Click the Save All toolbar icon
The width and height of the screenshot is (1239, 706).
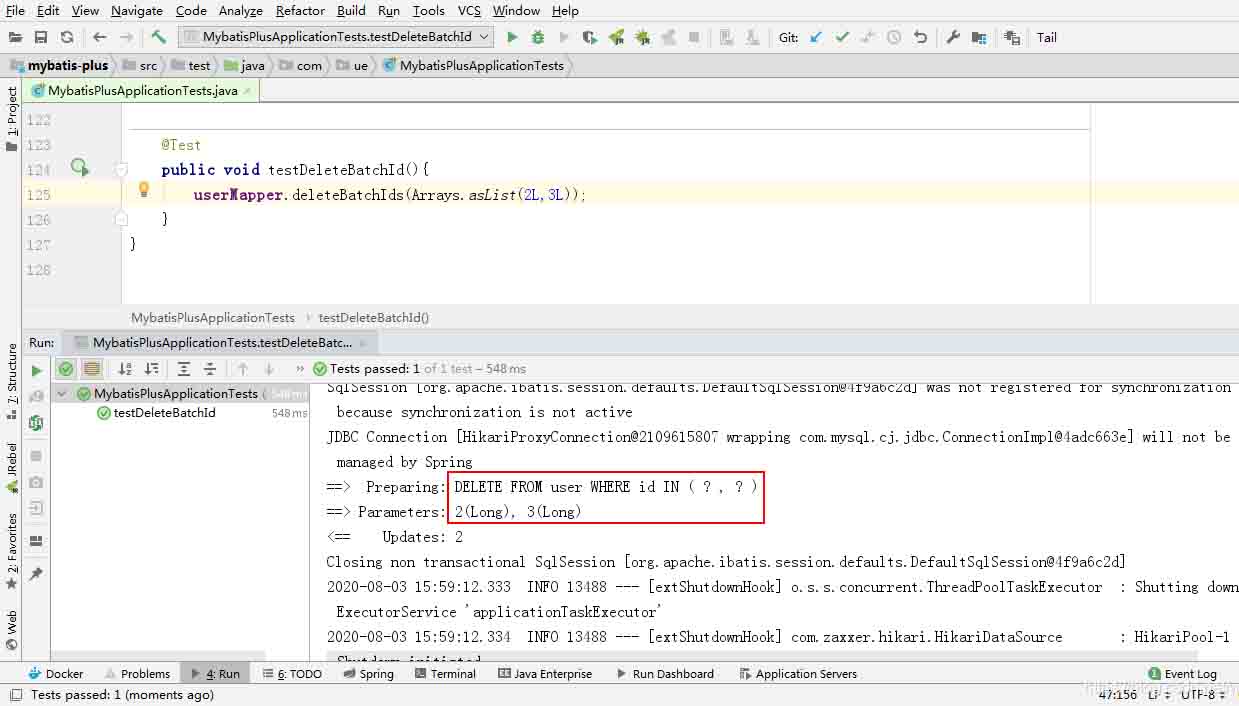[41, 37]
